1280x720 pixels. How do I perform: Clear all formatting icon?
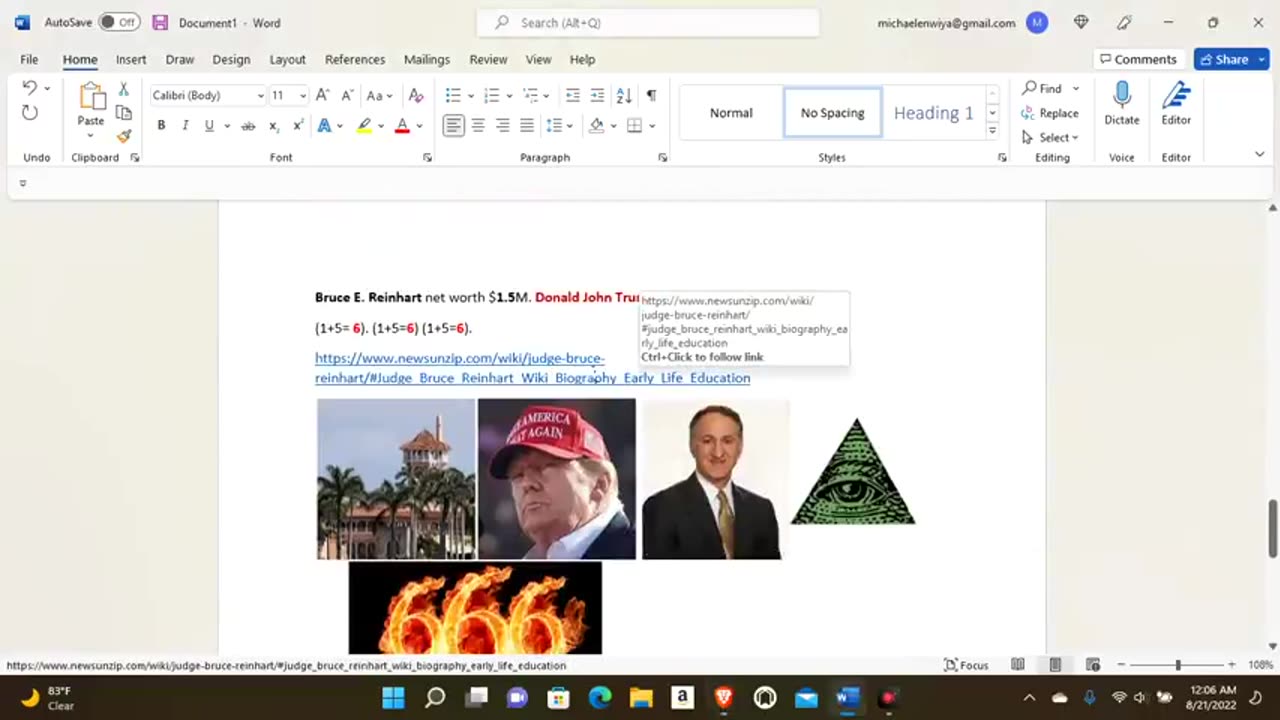coord(416,95)
